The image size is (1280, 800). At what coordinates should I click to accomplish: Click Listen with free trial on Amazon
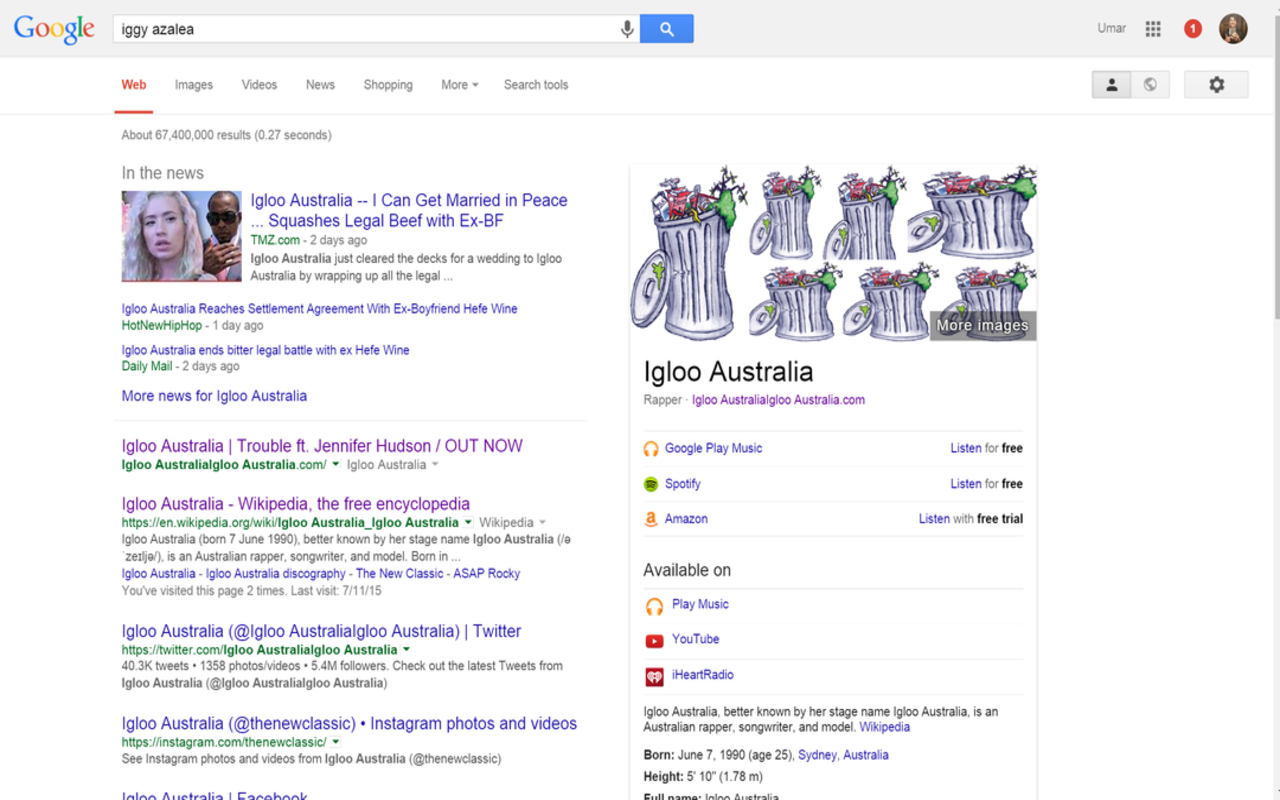tap(971, 519)
